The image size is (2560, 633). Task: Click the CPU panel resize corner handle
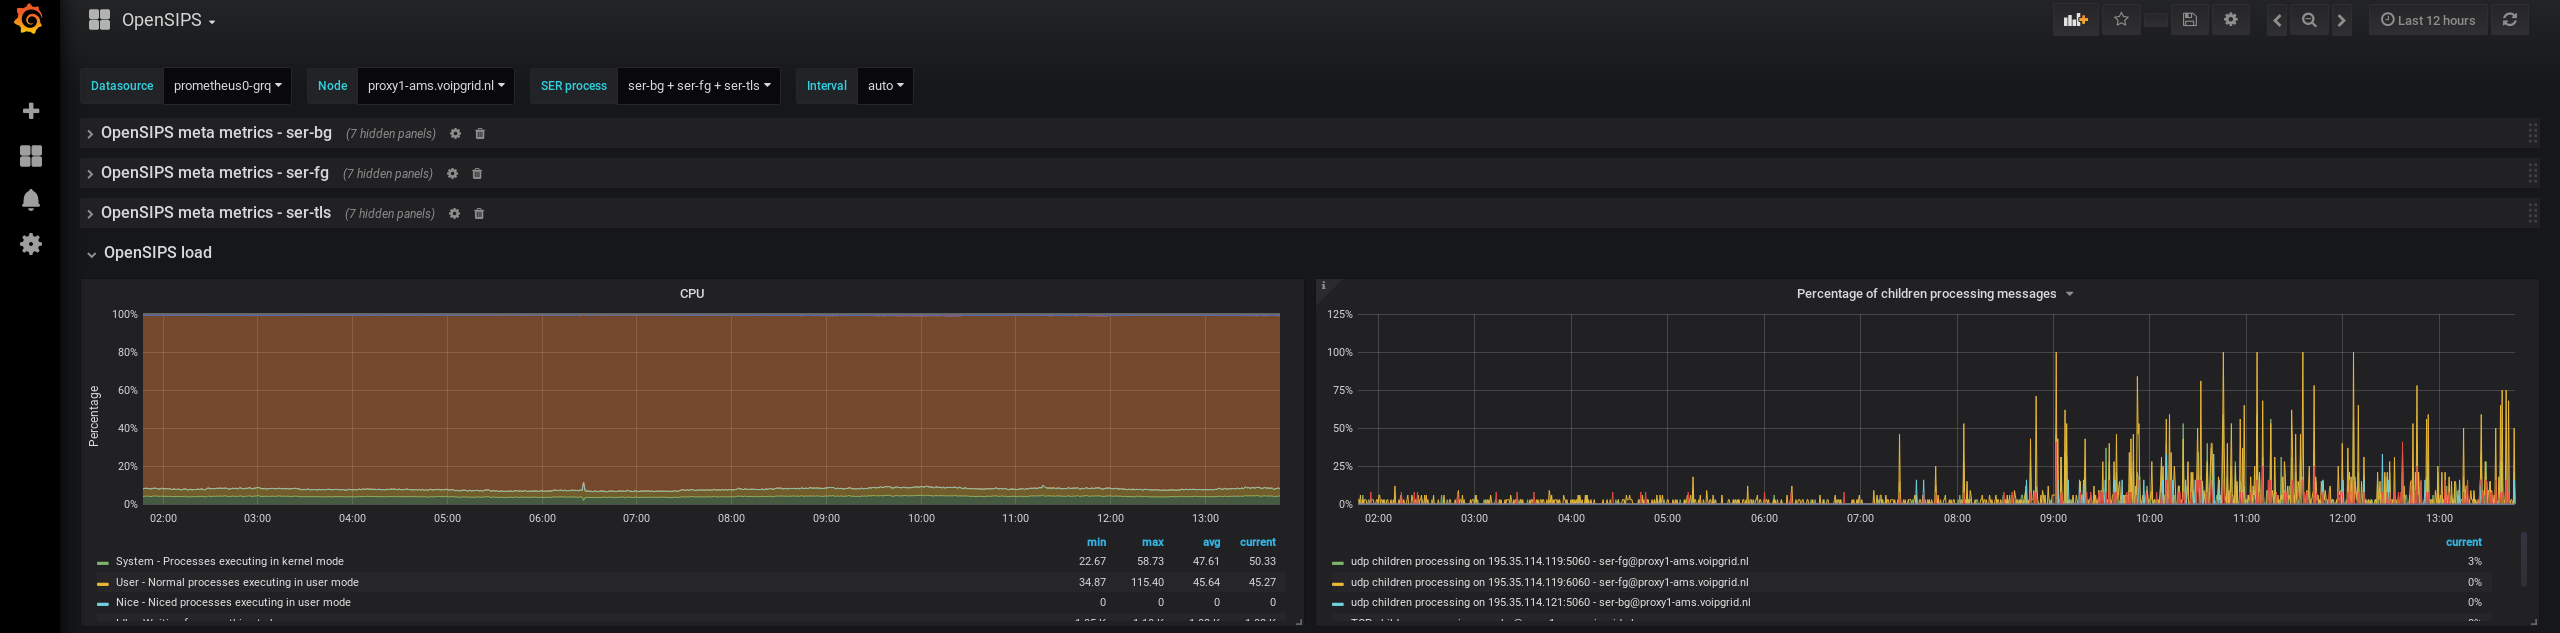[x=1299, y=622]
